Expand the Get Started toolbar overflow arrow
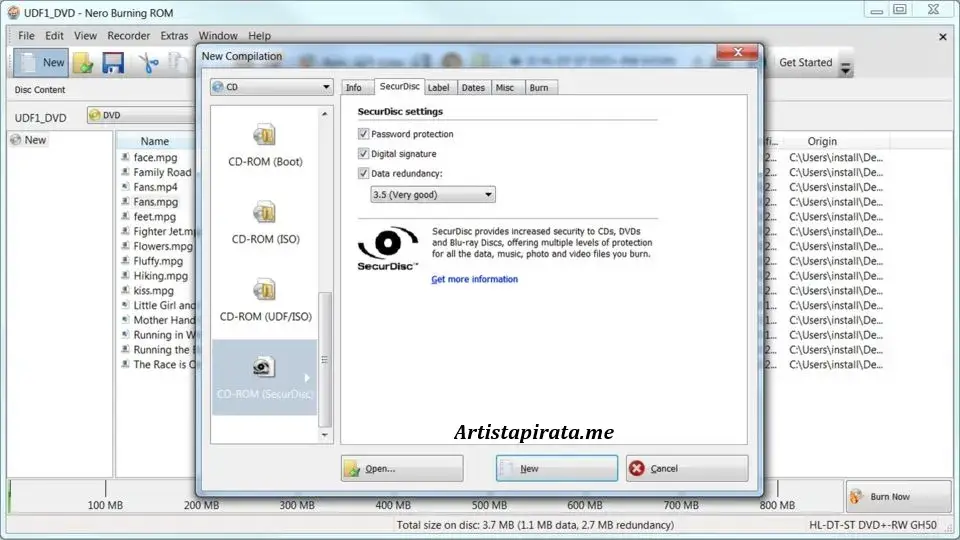 pyautogui.click(x=846, y=68)
